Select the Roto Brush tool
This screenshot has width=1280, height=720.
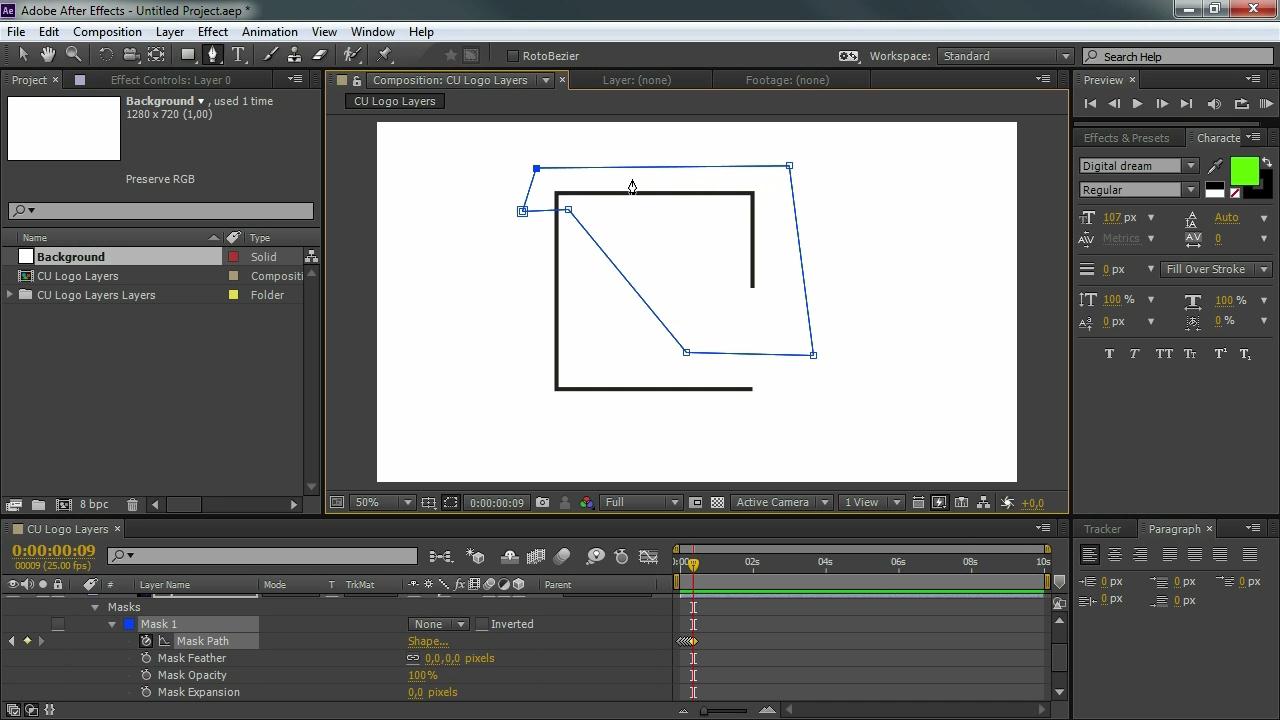[352, 55]
